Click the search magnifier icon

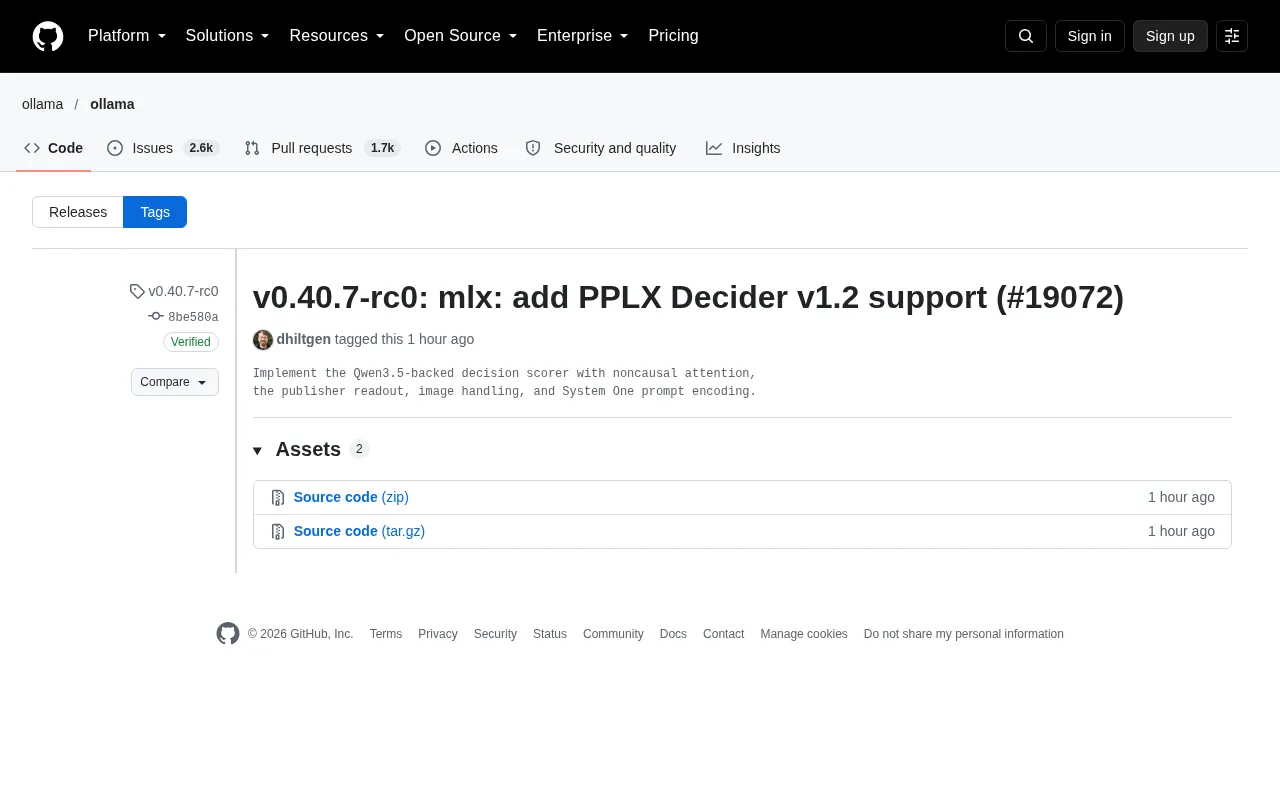point(1026,36)
